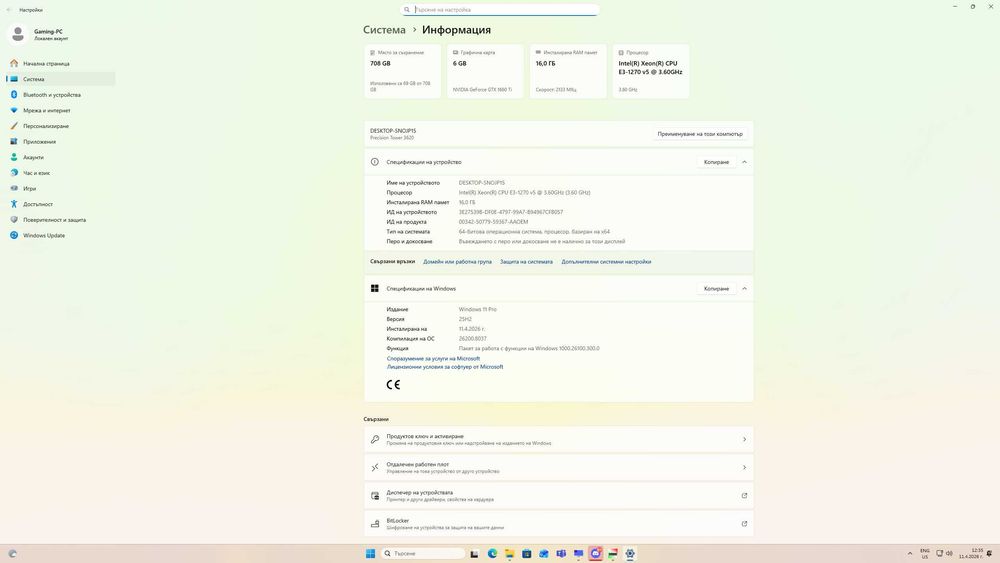The height and width of the screenshot is (563, 1000).
Task: Open the Графична карта 6 GB card
Action: (x=485, y=71)
